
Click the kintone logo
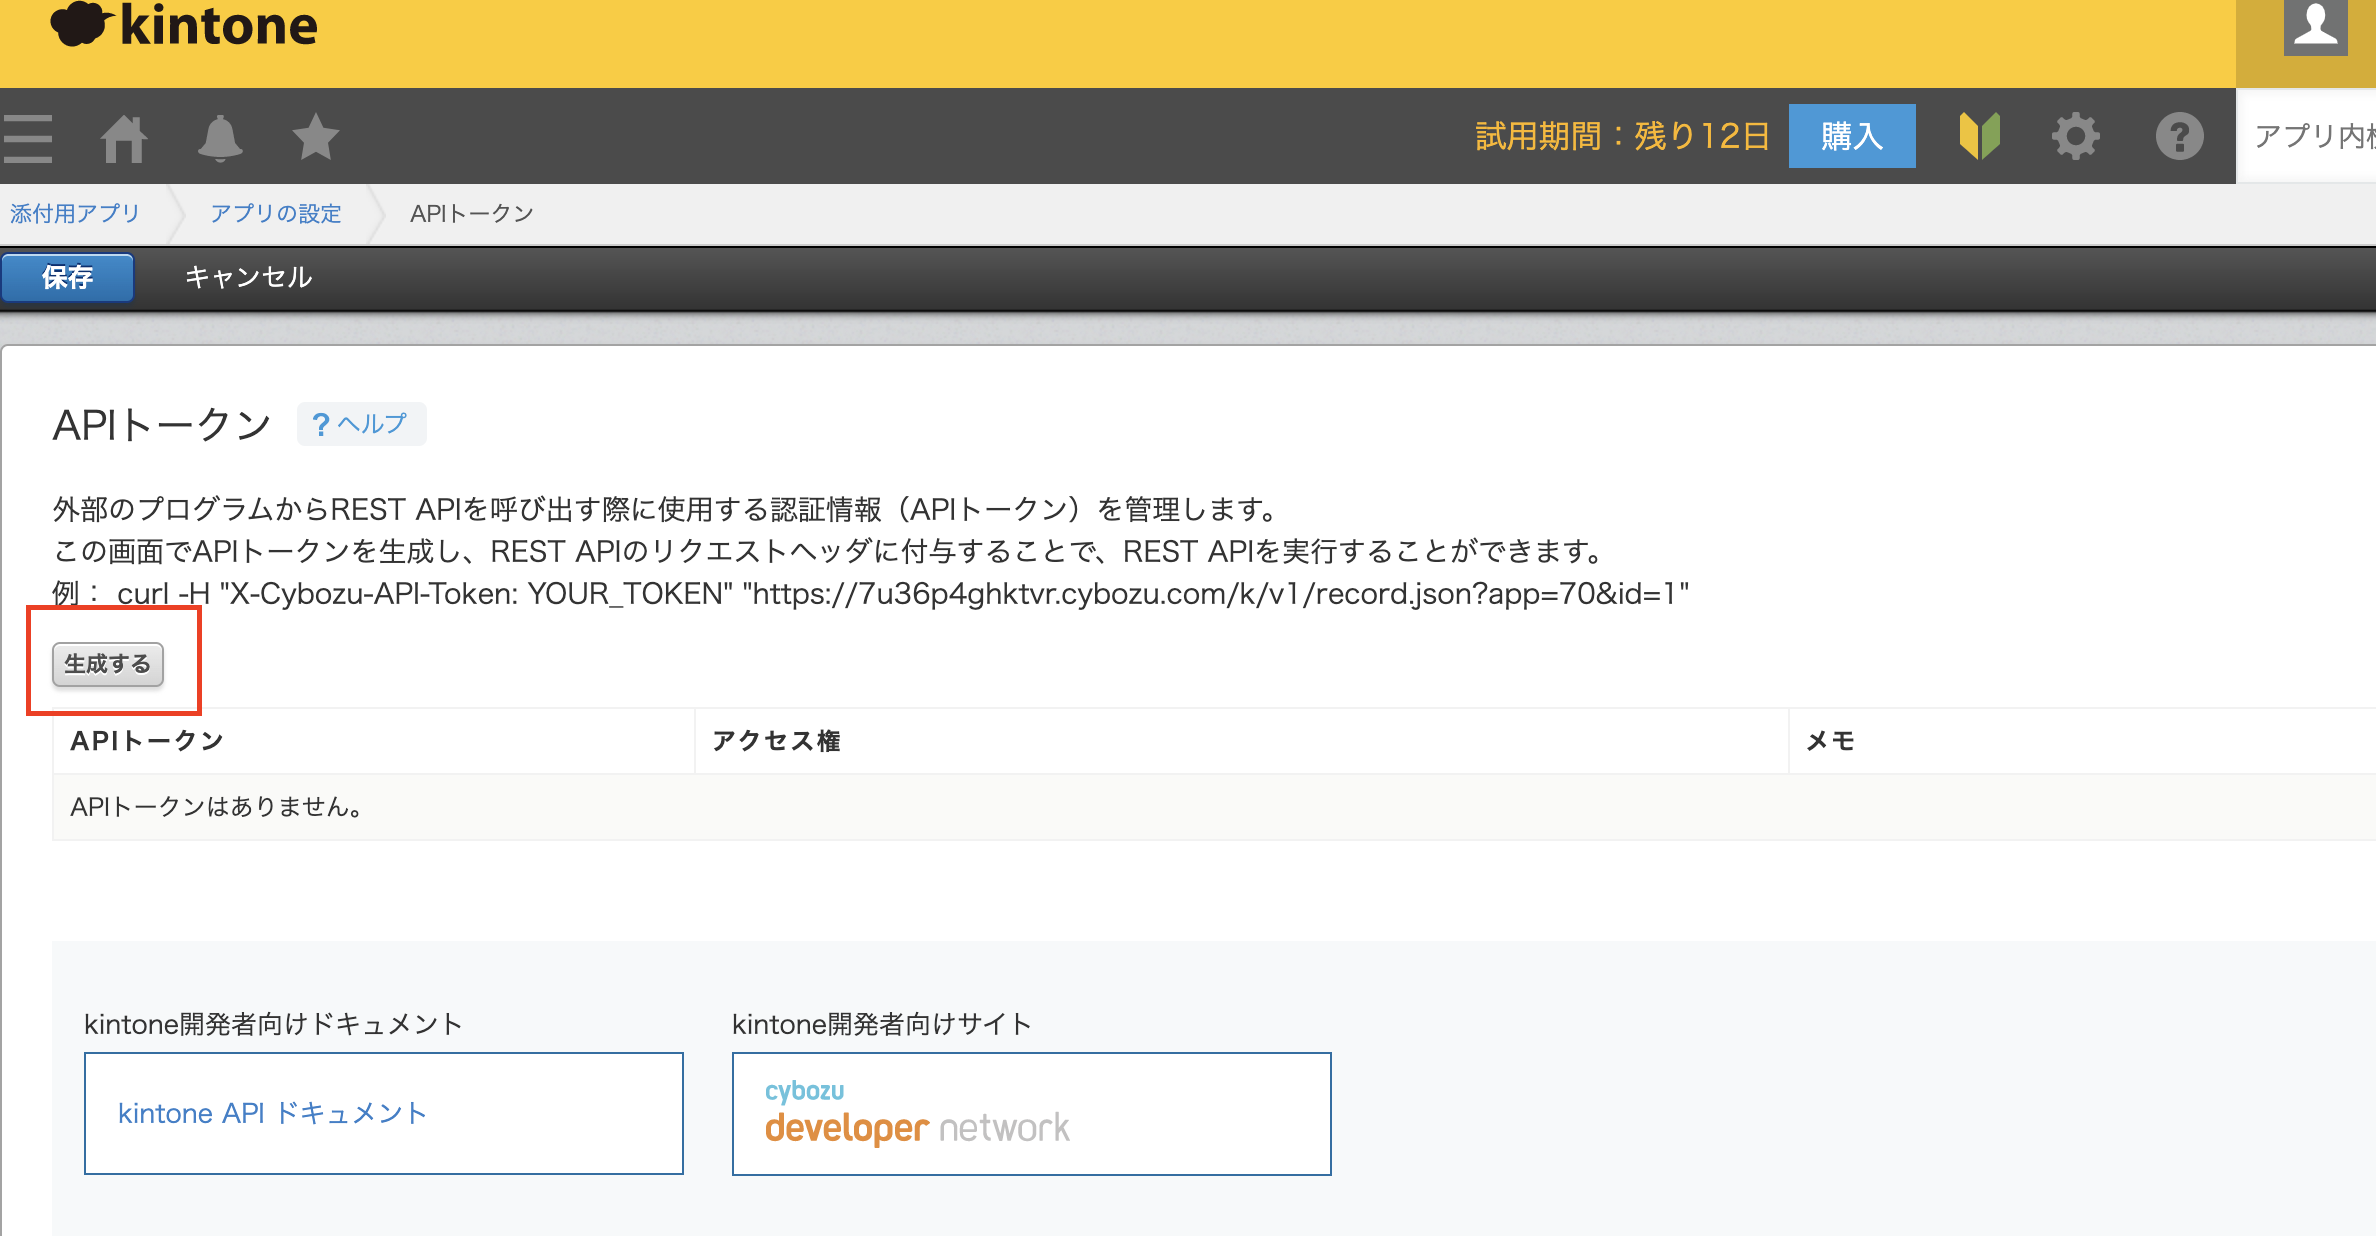(184, 25)
